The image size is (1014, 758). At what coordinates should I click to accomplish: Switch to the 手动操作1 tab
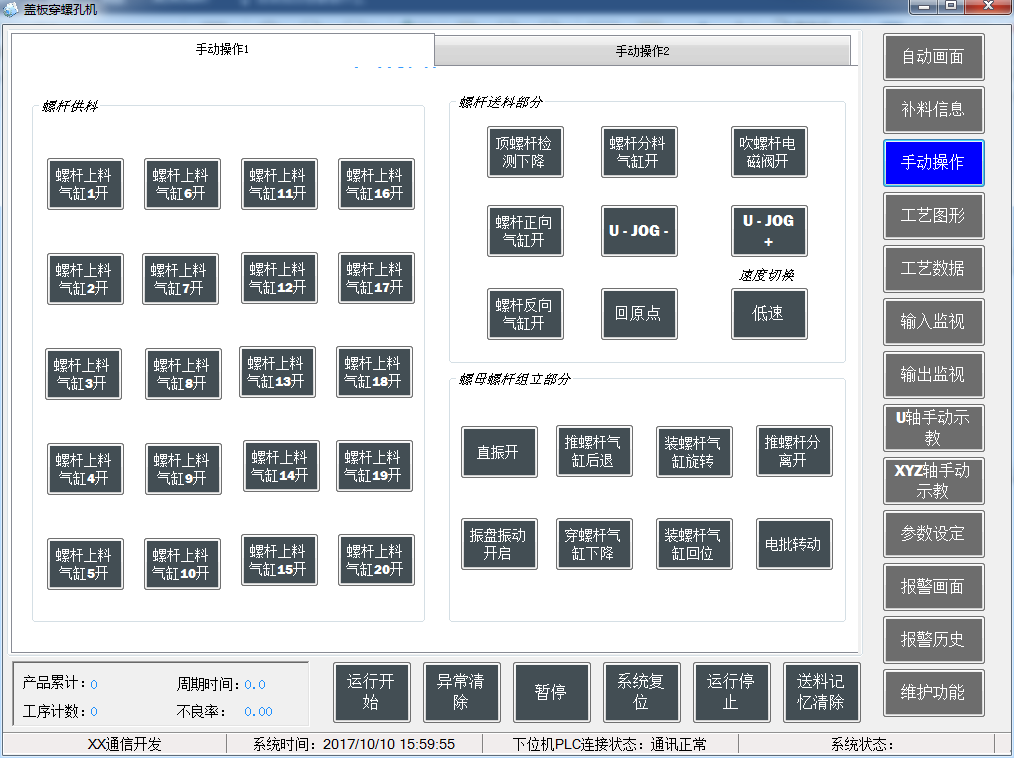tap(222, 50)
